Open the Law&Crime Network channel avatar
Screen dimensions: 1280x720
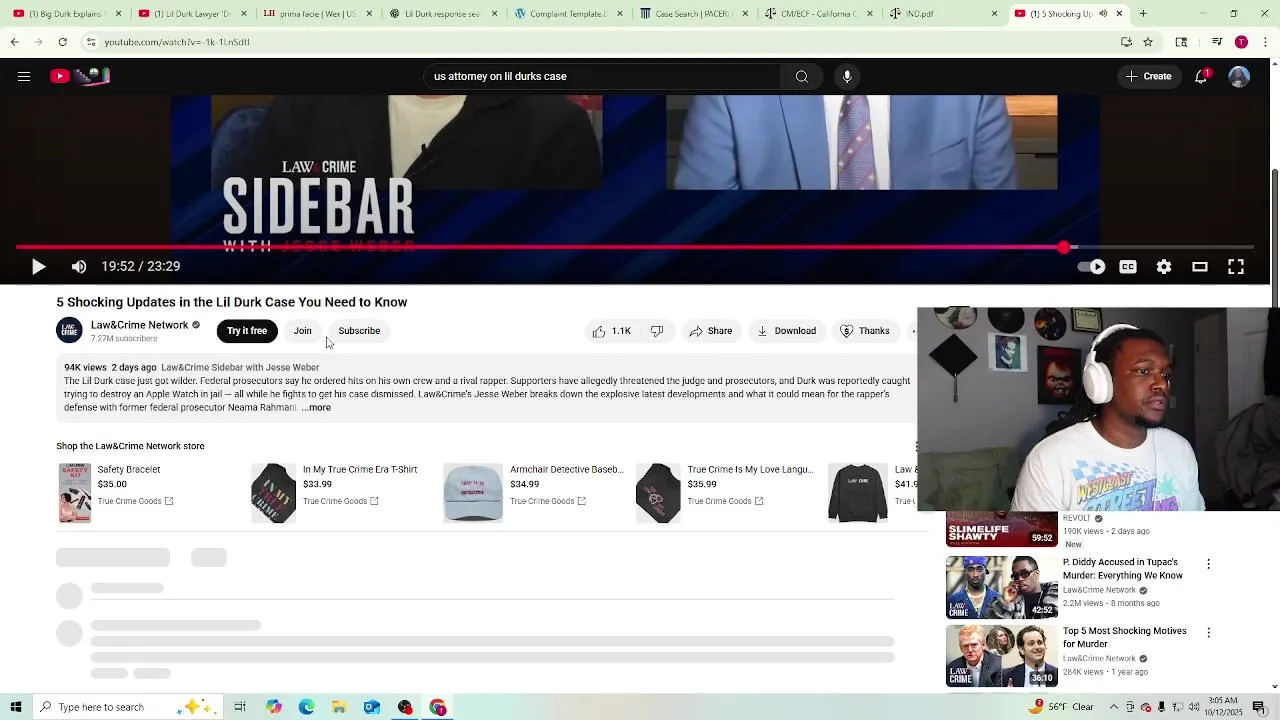click(69, 331)
